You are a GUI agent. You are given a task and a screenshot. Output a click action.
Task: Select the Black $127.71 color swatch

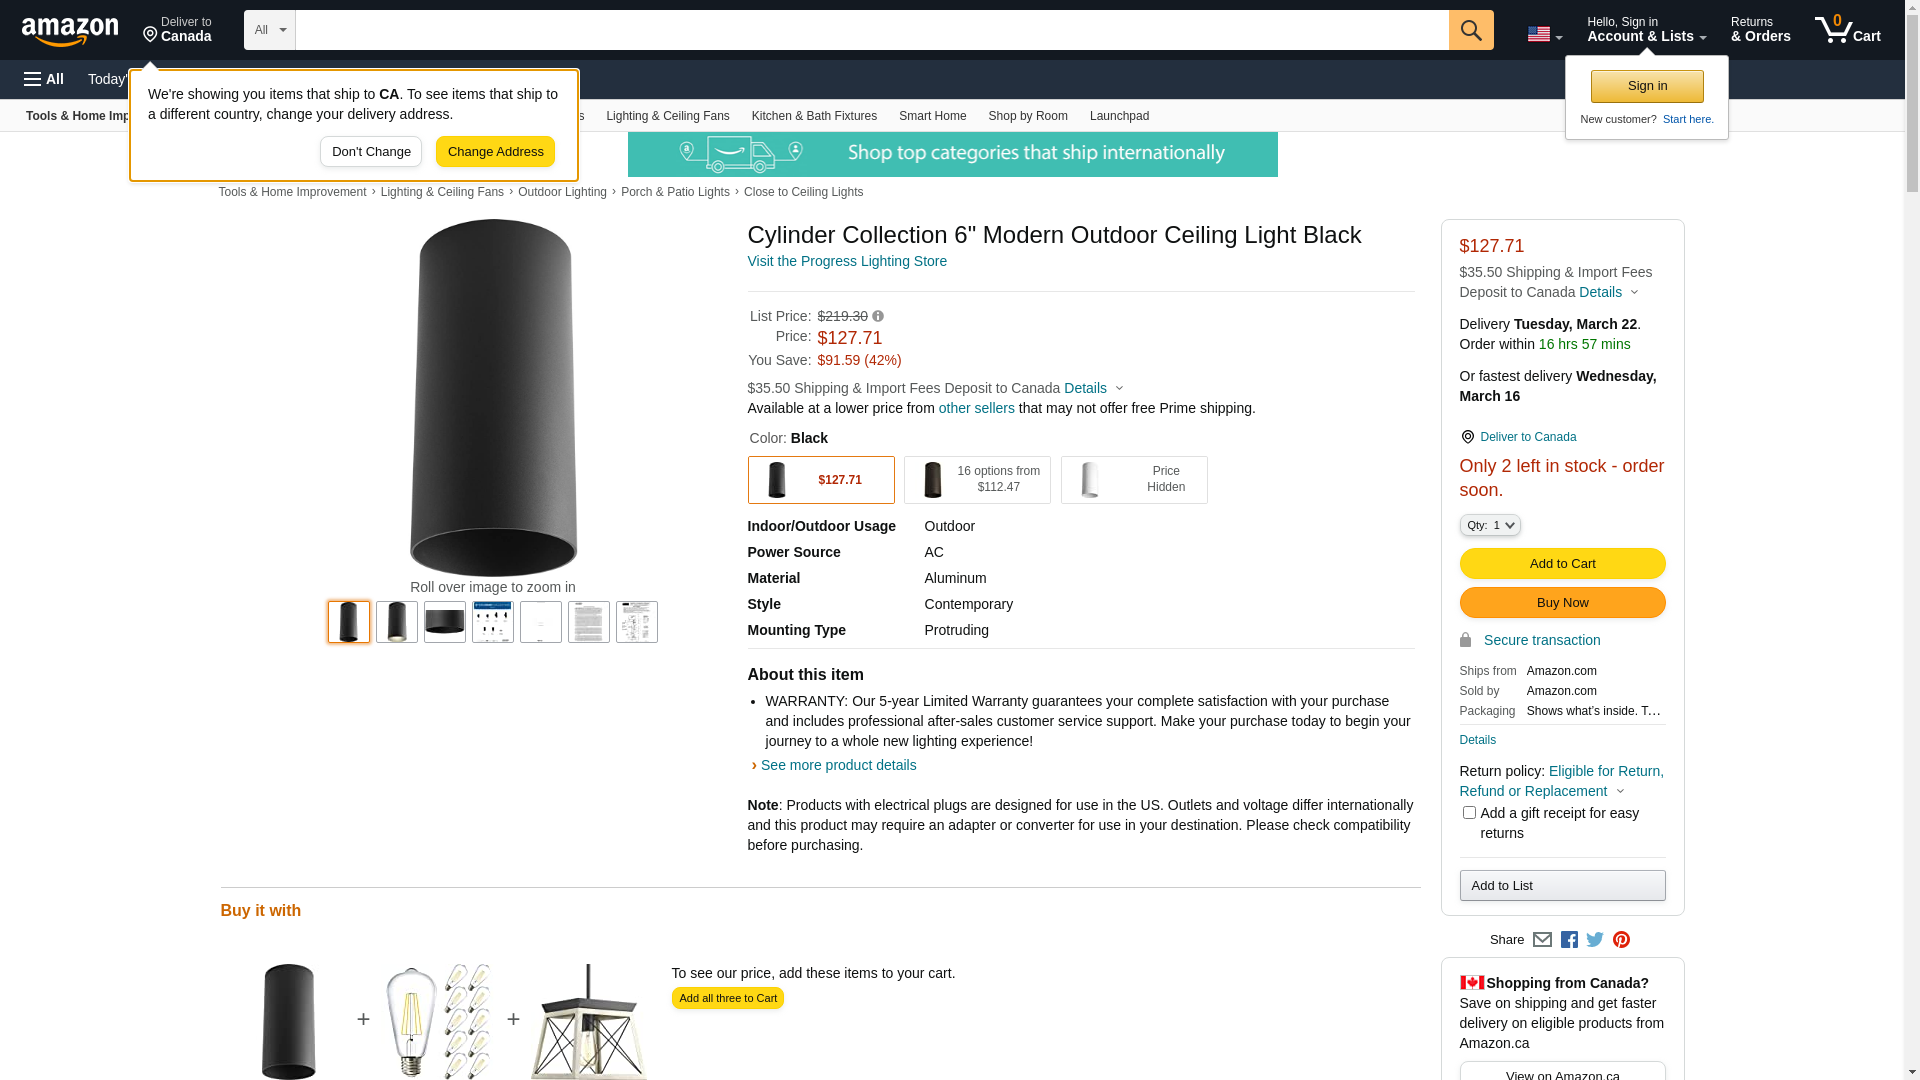coord(821,480)
